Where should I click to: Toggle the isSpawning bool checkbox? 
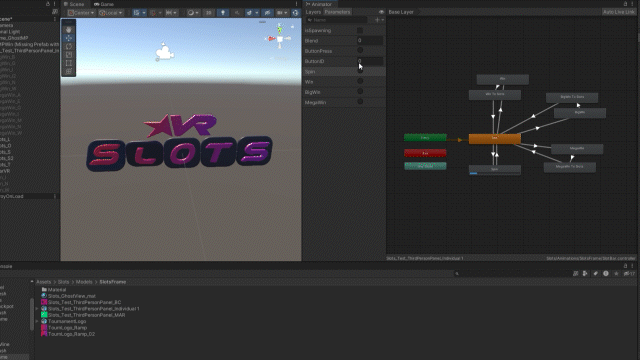(x=360, y=30)
